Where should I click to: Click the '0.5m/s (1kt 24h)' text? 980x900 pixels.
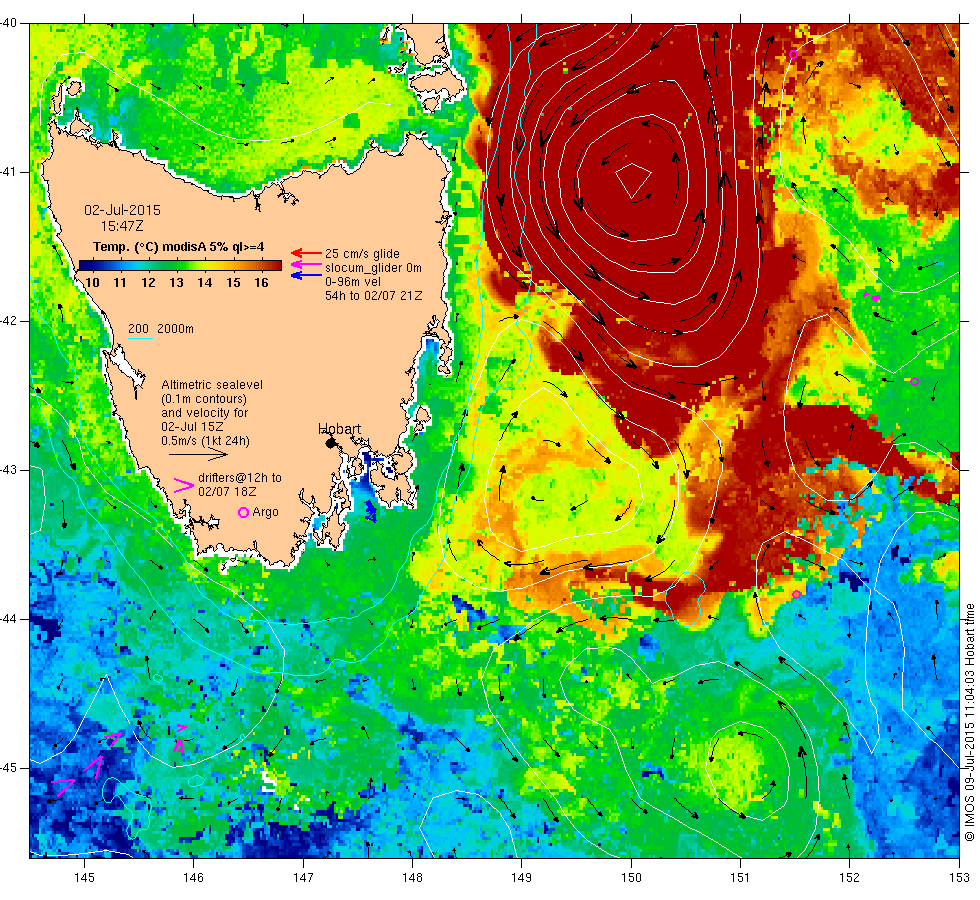click(205, 441)
